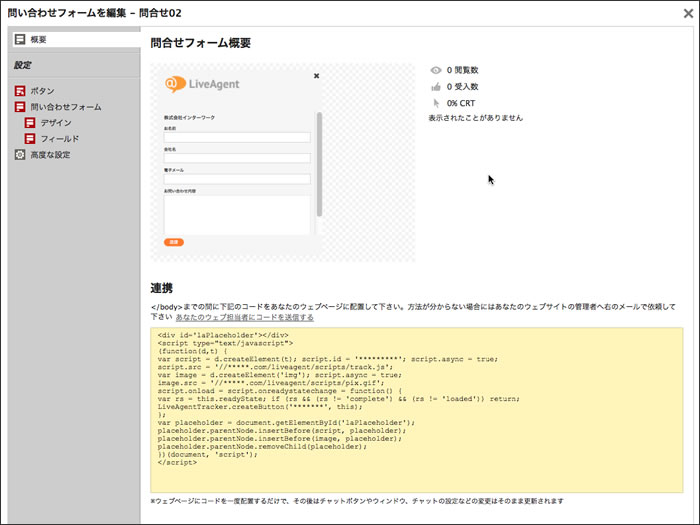
Task: Click 株式会社インターワーク text in preview
Action: 189,117
